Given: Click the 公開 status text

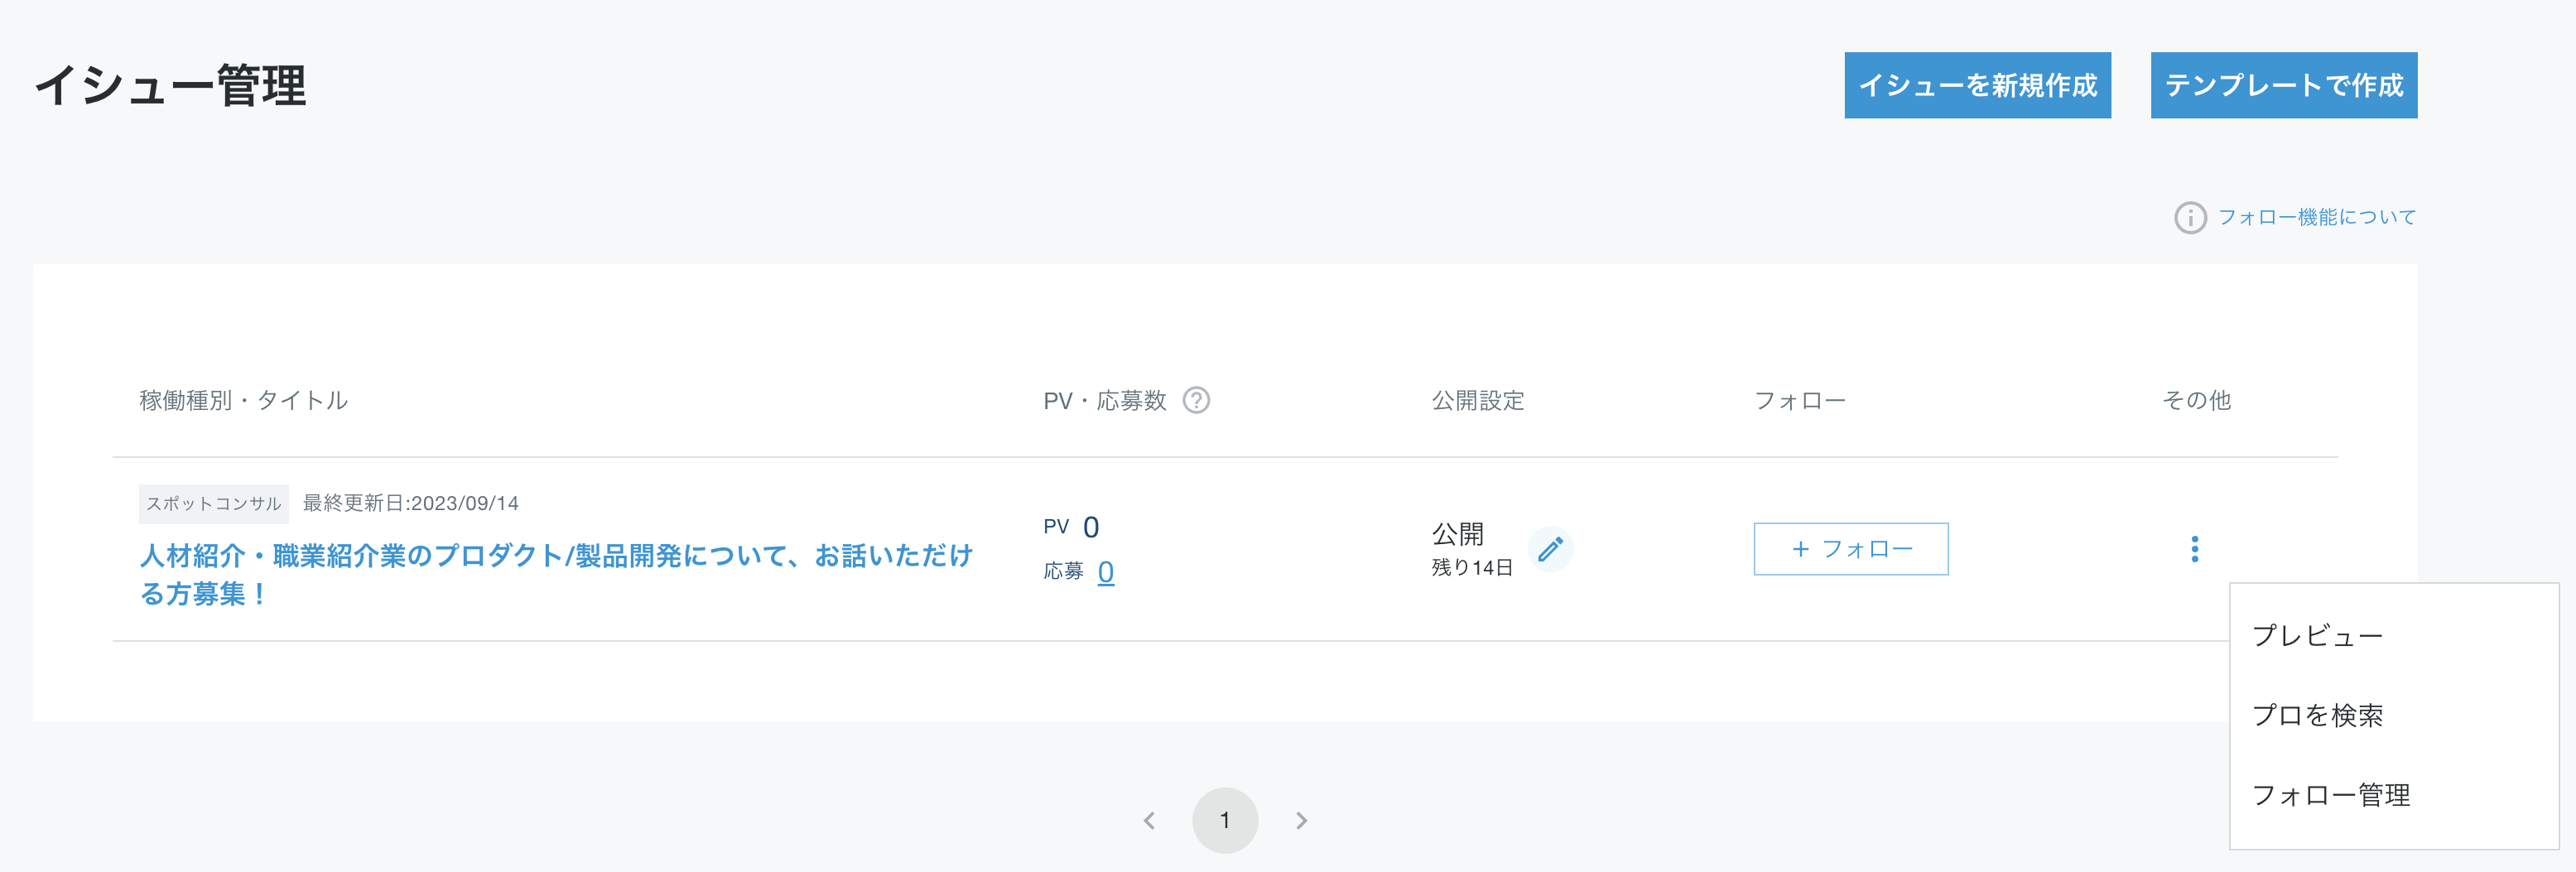Looking at the screenshot, I should tap(1457, 534).
